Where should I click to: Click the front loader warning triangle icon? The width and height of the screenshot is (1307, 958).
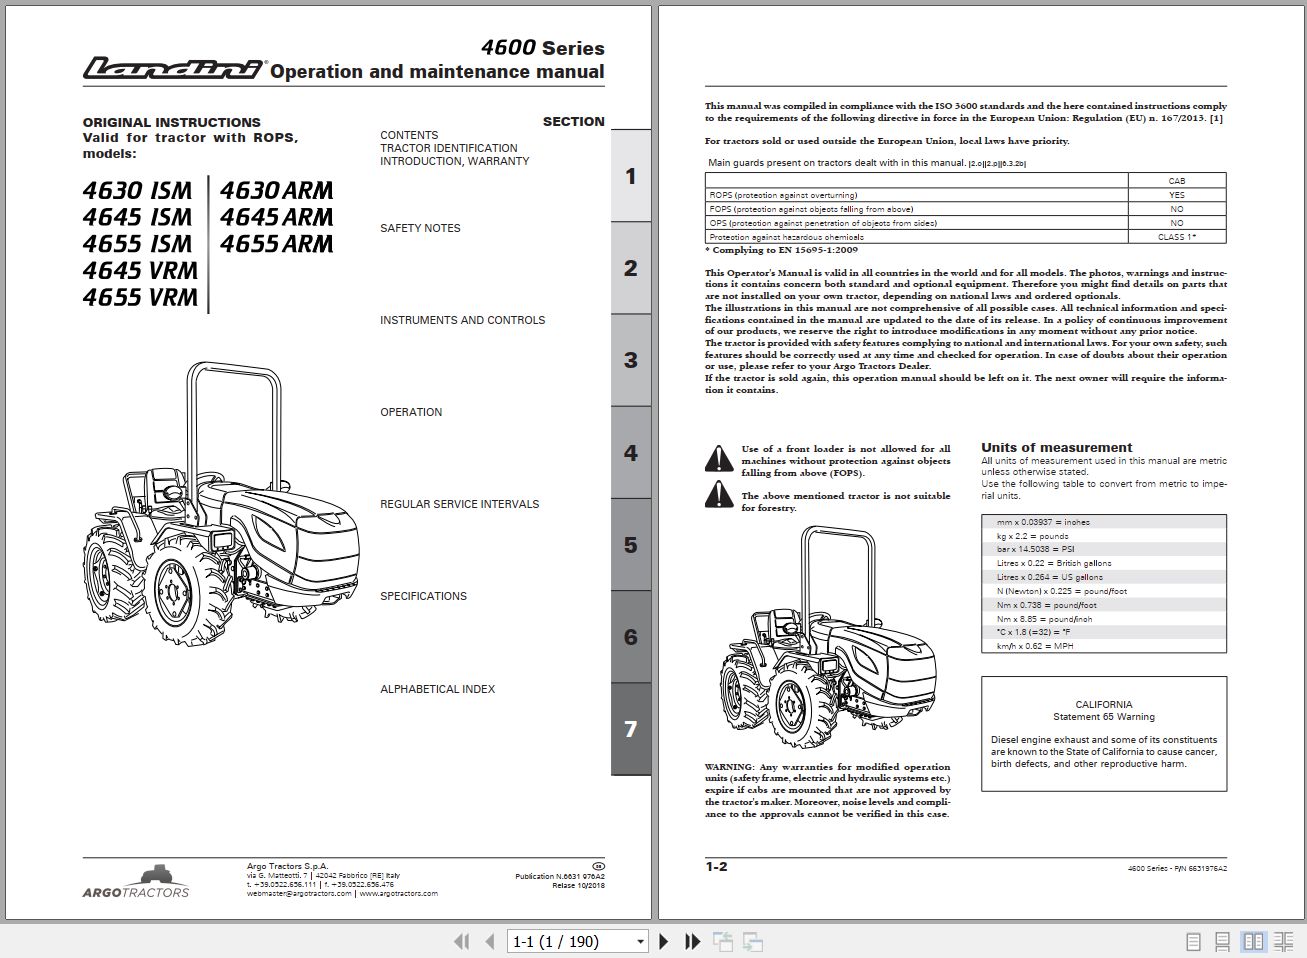[719, 459]
